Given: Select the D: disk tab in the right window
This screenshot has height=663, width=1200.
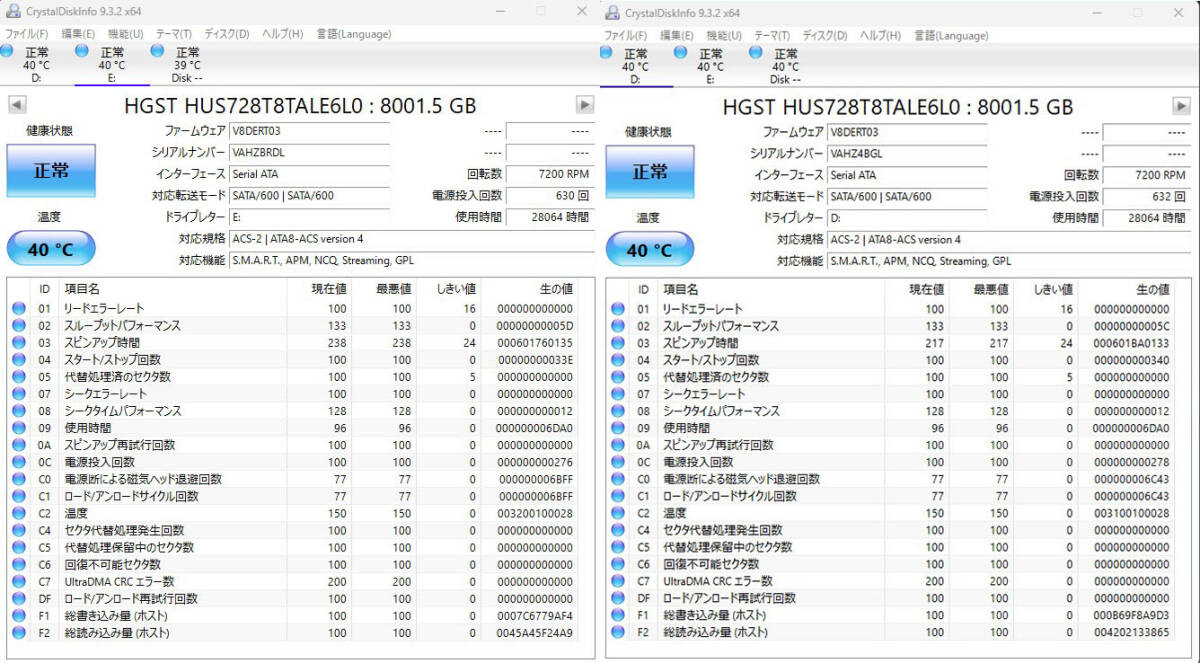Looking at the screenshot, I should (x=636, y=66).
